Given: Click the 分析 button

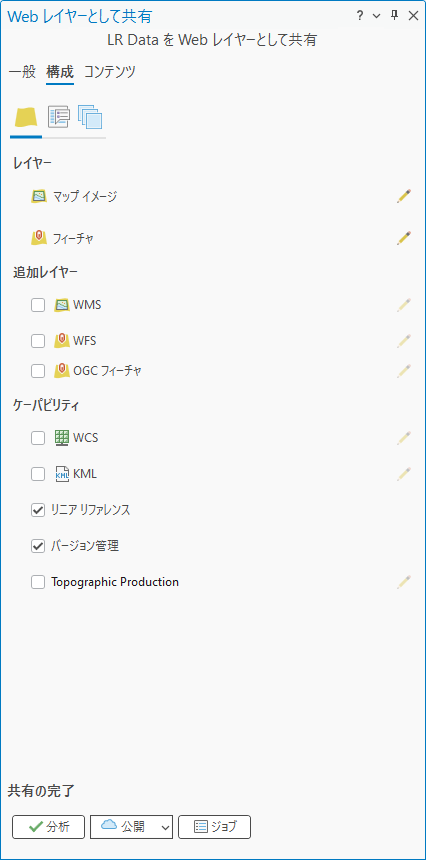Looking at the screenshot, I should click(x=49, y=827).
